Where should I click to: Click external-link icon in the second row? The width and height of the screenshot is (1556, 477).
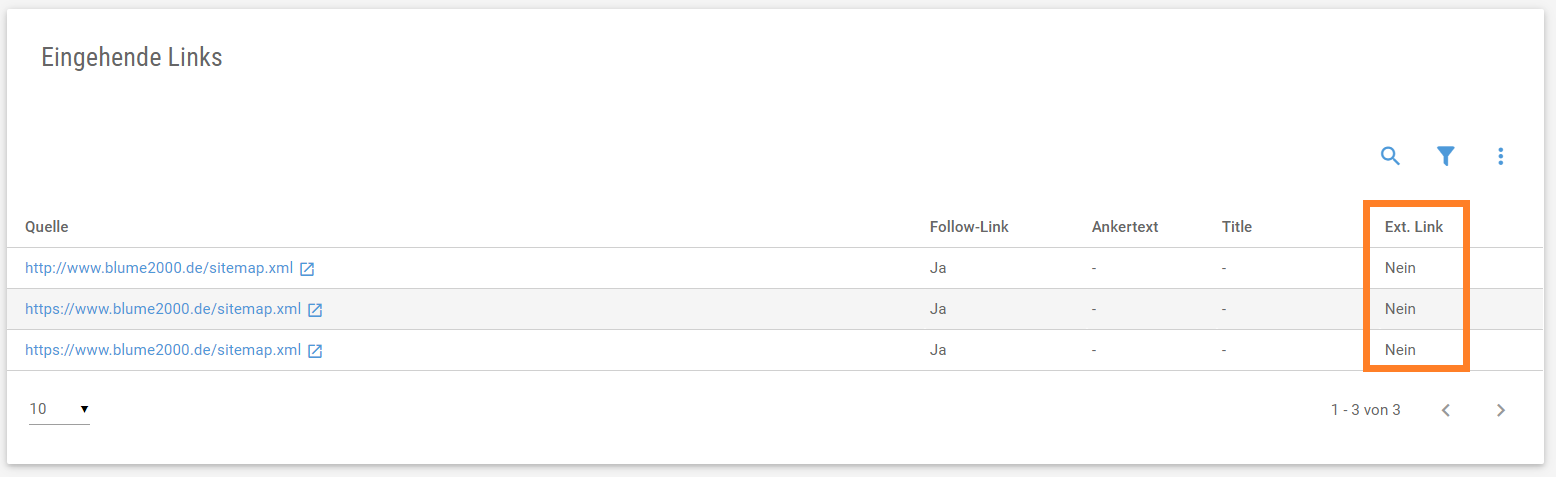[x=315, y=310]
